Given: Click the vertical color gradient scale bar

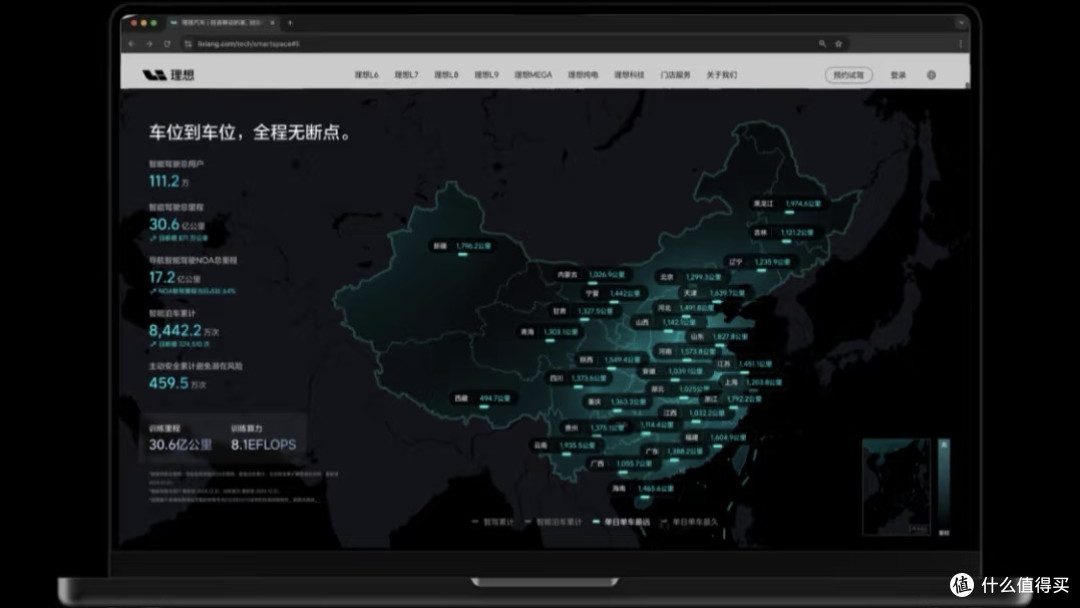Looking at the screenshot, I should [944, 485].
